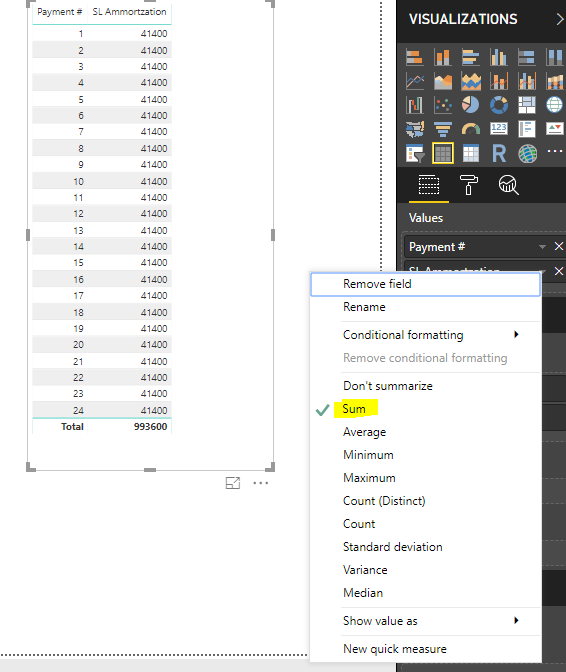Open the Payment # field dropdown arrow
The image size is (566, 672).
(x=542, y=247)
